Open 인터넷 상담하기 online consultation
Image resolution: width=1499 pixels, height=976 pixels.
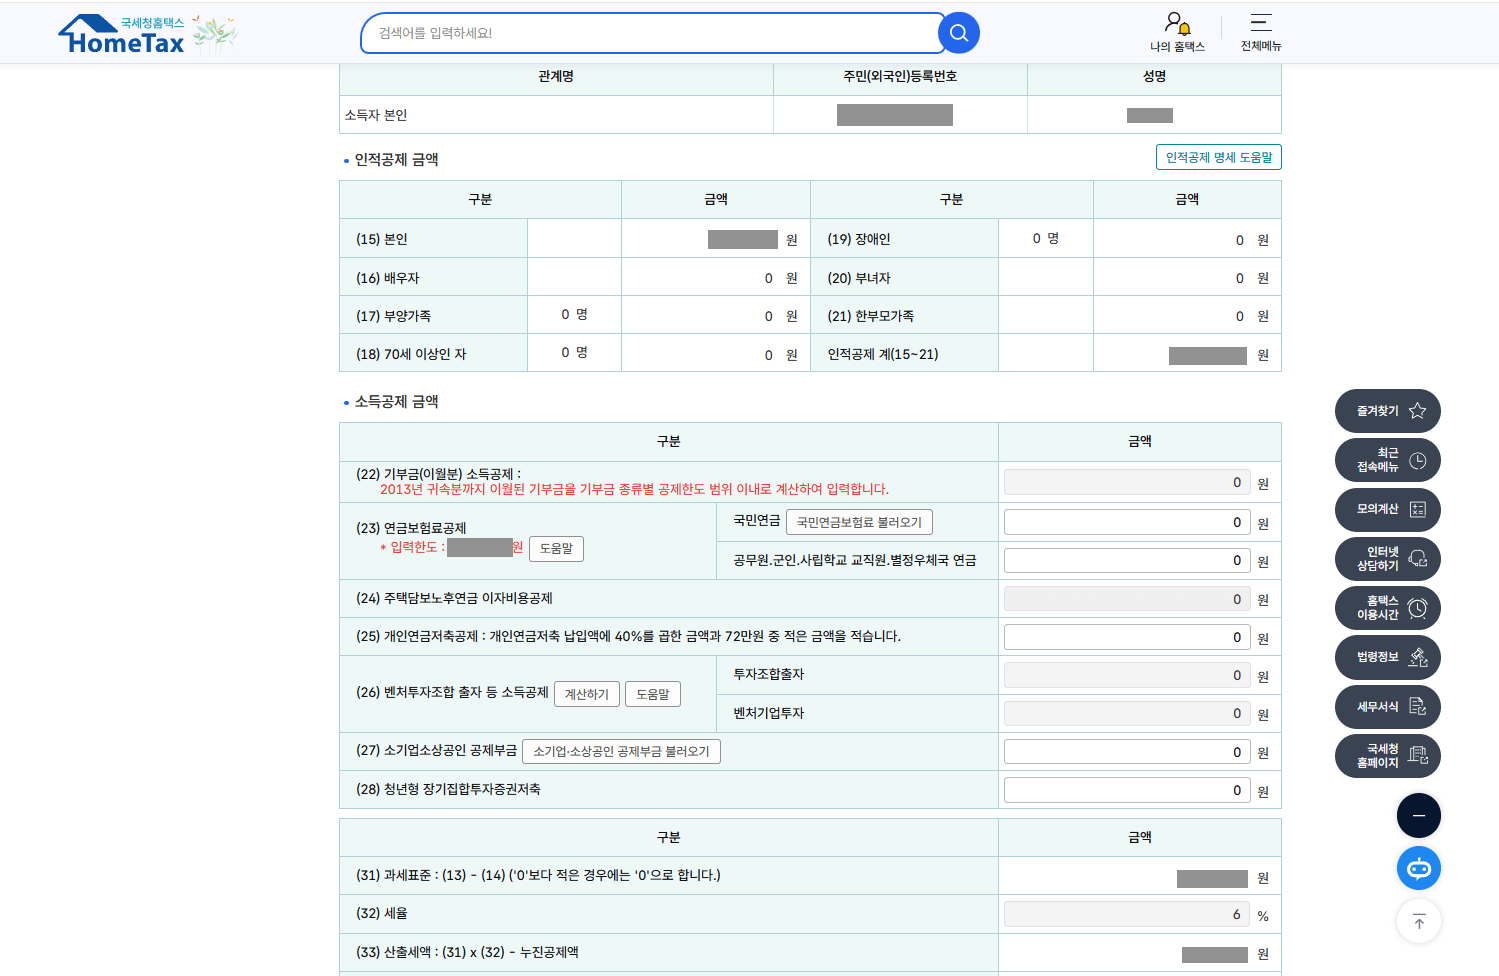[1386, 559]
